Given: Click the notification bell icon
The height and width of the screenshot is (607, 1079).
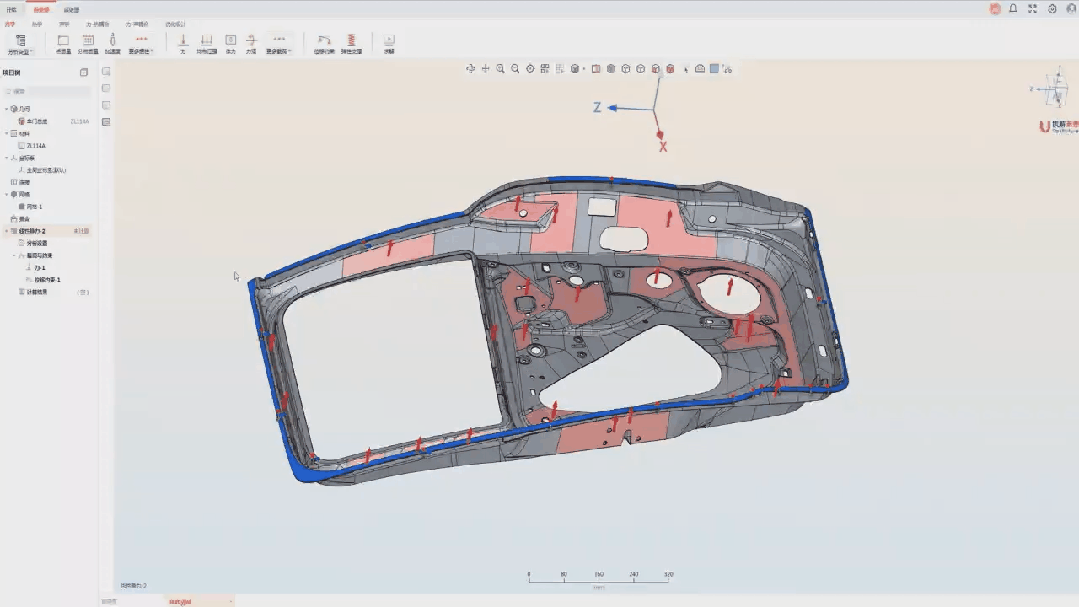Looking at the screenshot, I should (1013, 8).
